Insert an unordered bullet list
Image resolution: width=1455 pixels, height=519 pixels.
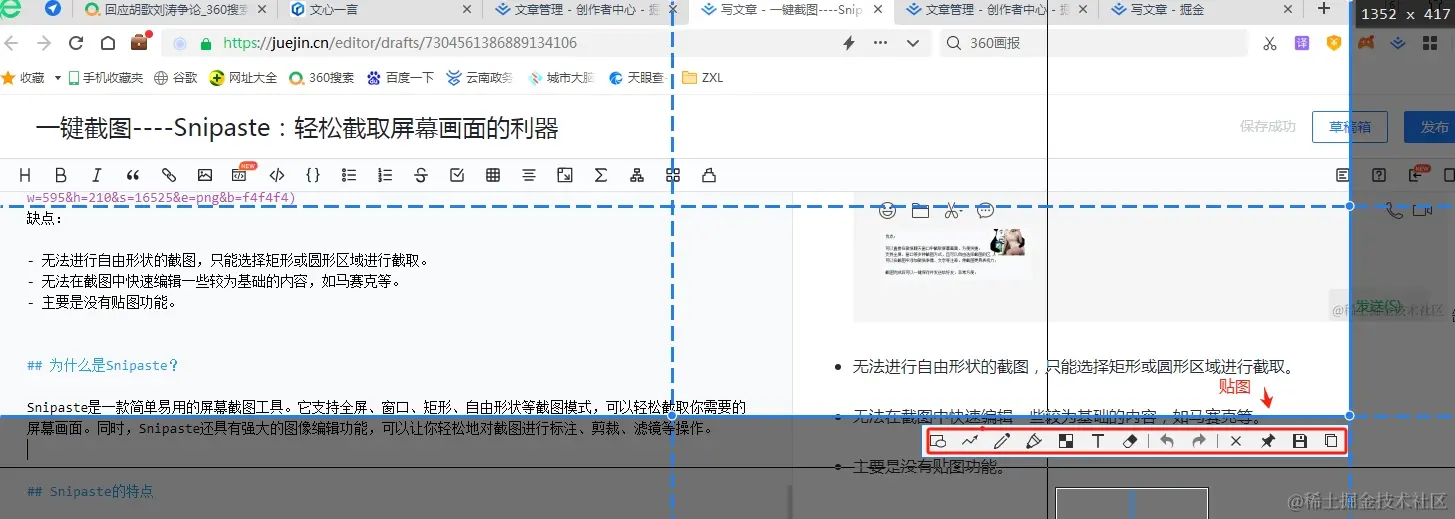[349, 175]
